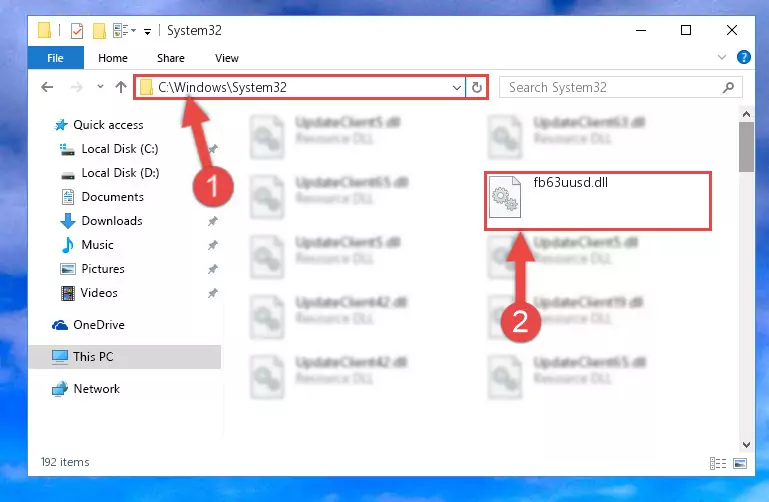Select the fb63uusd.dll file name
Screen dimensions: 769x502
tap(570, 182)
